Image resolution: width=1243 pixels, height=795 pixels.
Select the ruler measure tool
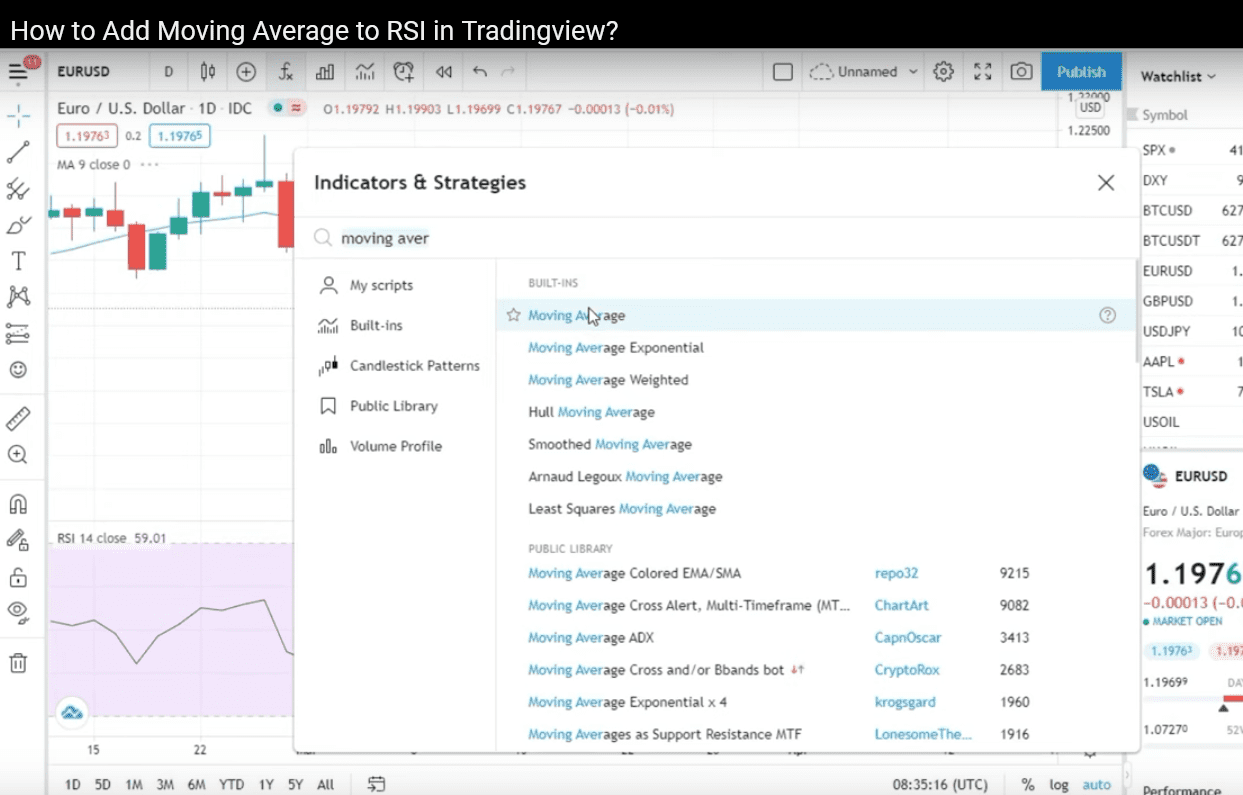[x=18, y=418]
